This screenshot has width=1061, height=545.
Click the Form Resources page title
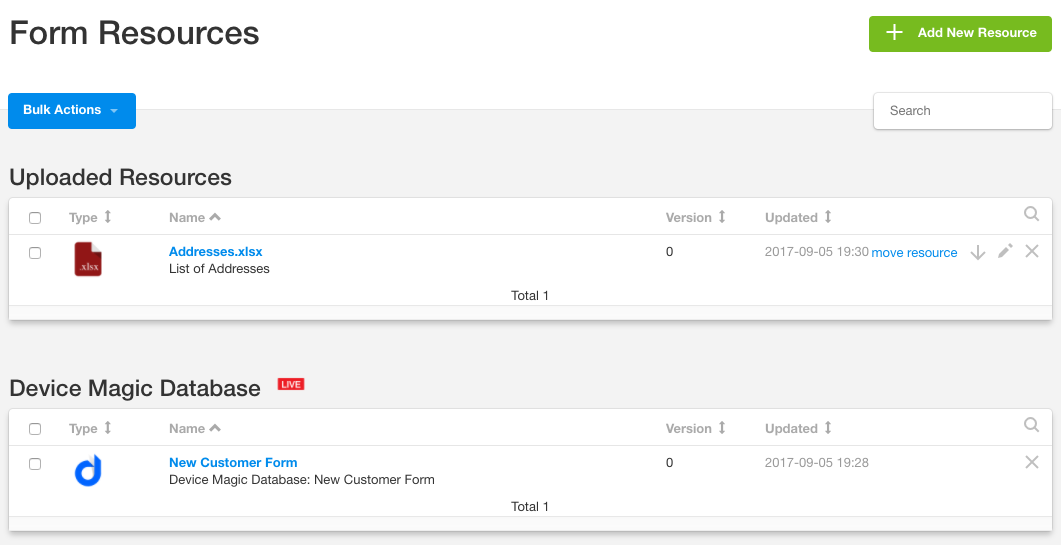click(134, 33)
